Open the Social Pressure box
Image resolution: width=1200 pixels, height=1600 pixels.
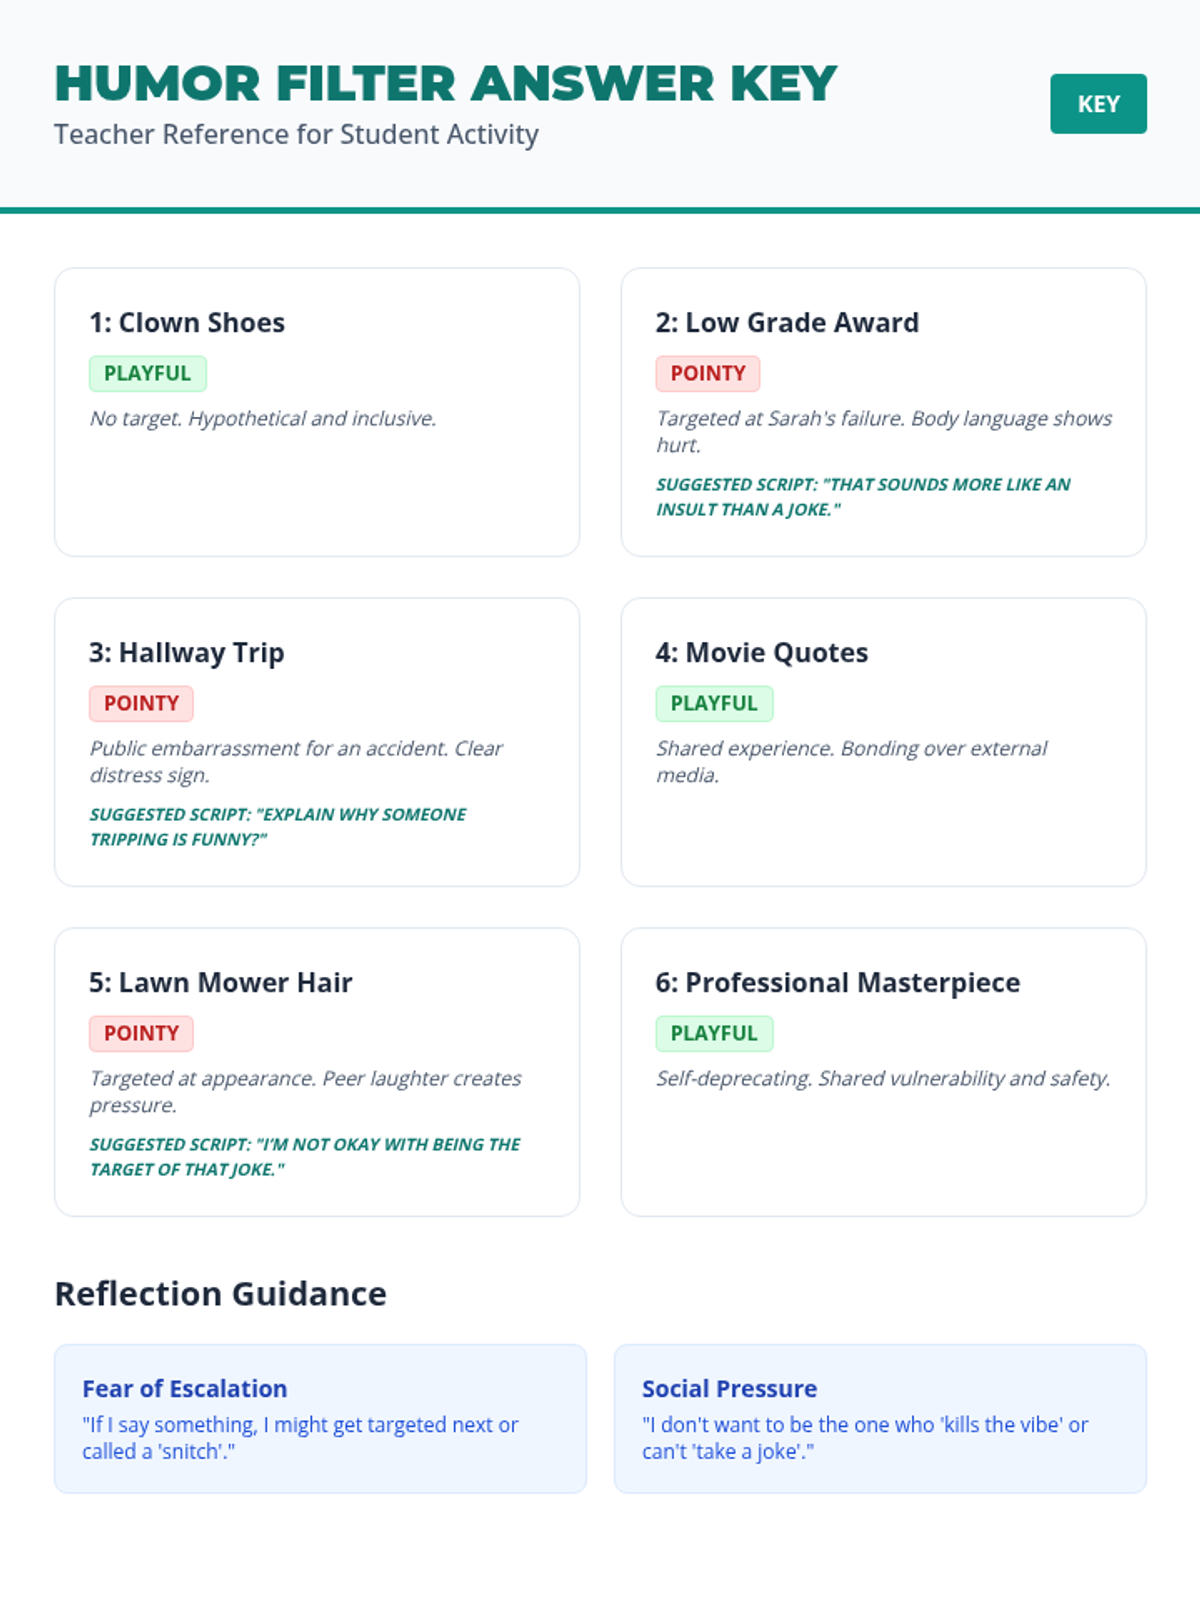pos(880,1418)
